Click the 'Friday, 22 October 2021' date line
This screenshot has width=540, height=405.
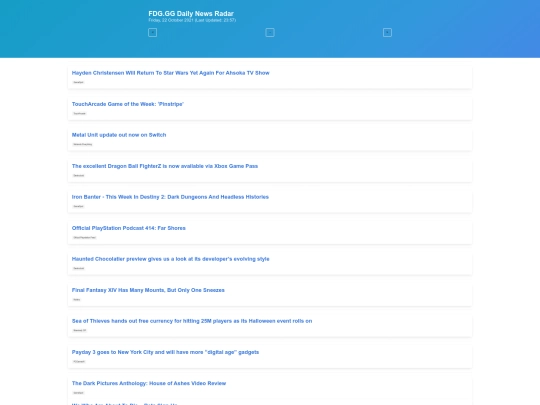tap(192, 20)
